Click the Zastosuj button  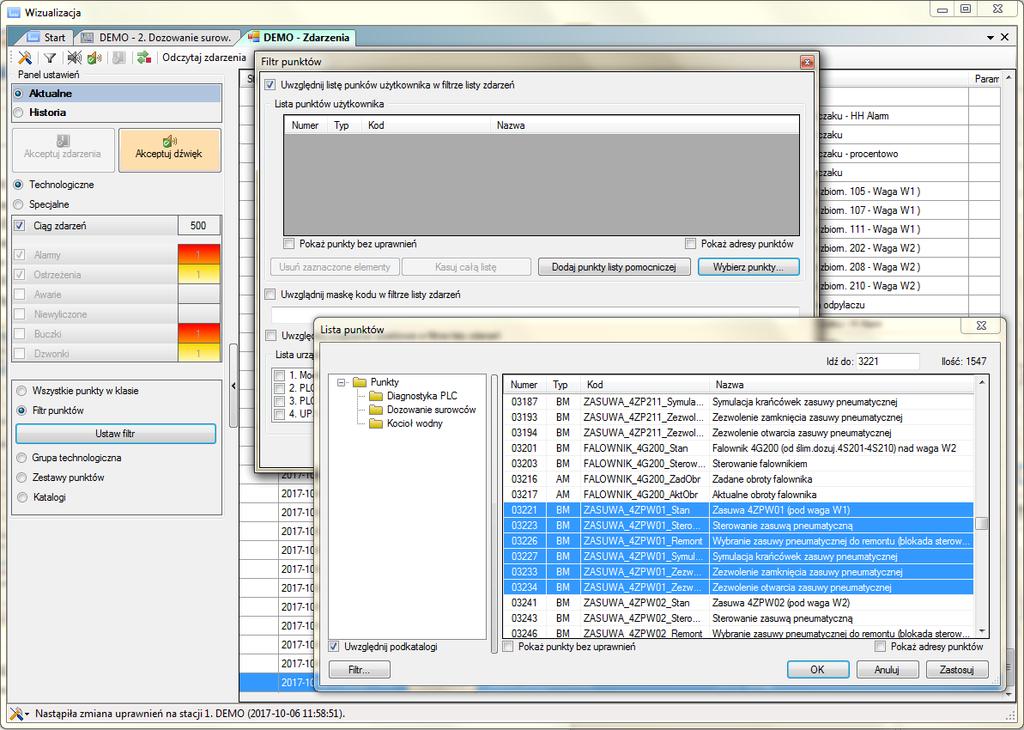pyautogui.click(x=957, y=669)
